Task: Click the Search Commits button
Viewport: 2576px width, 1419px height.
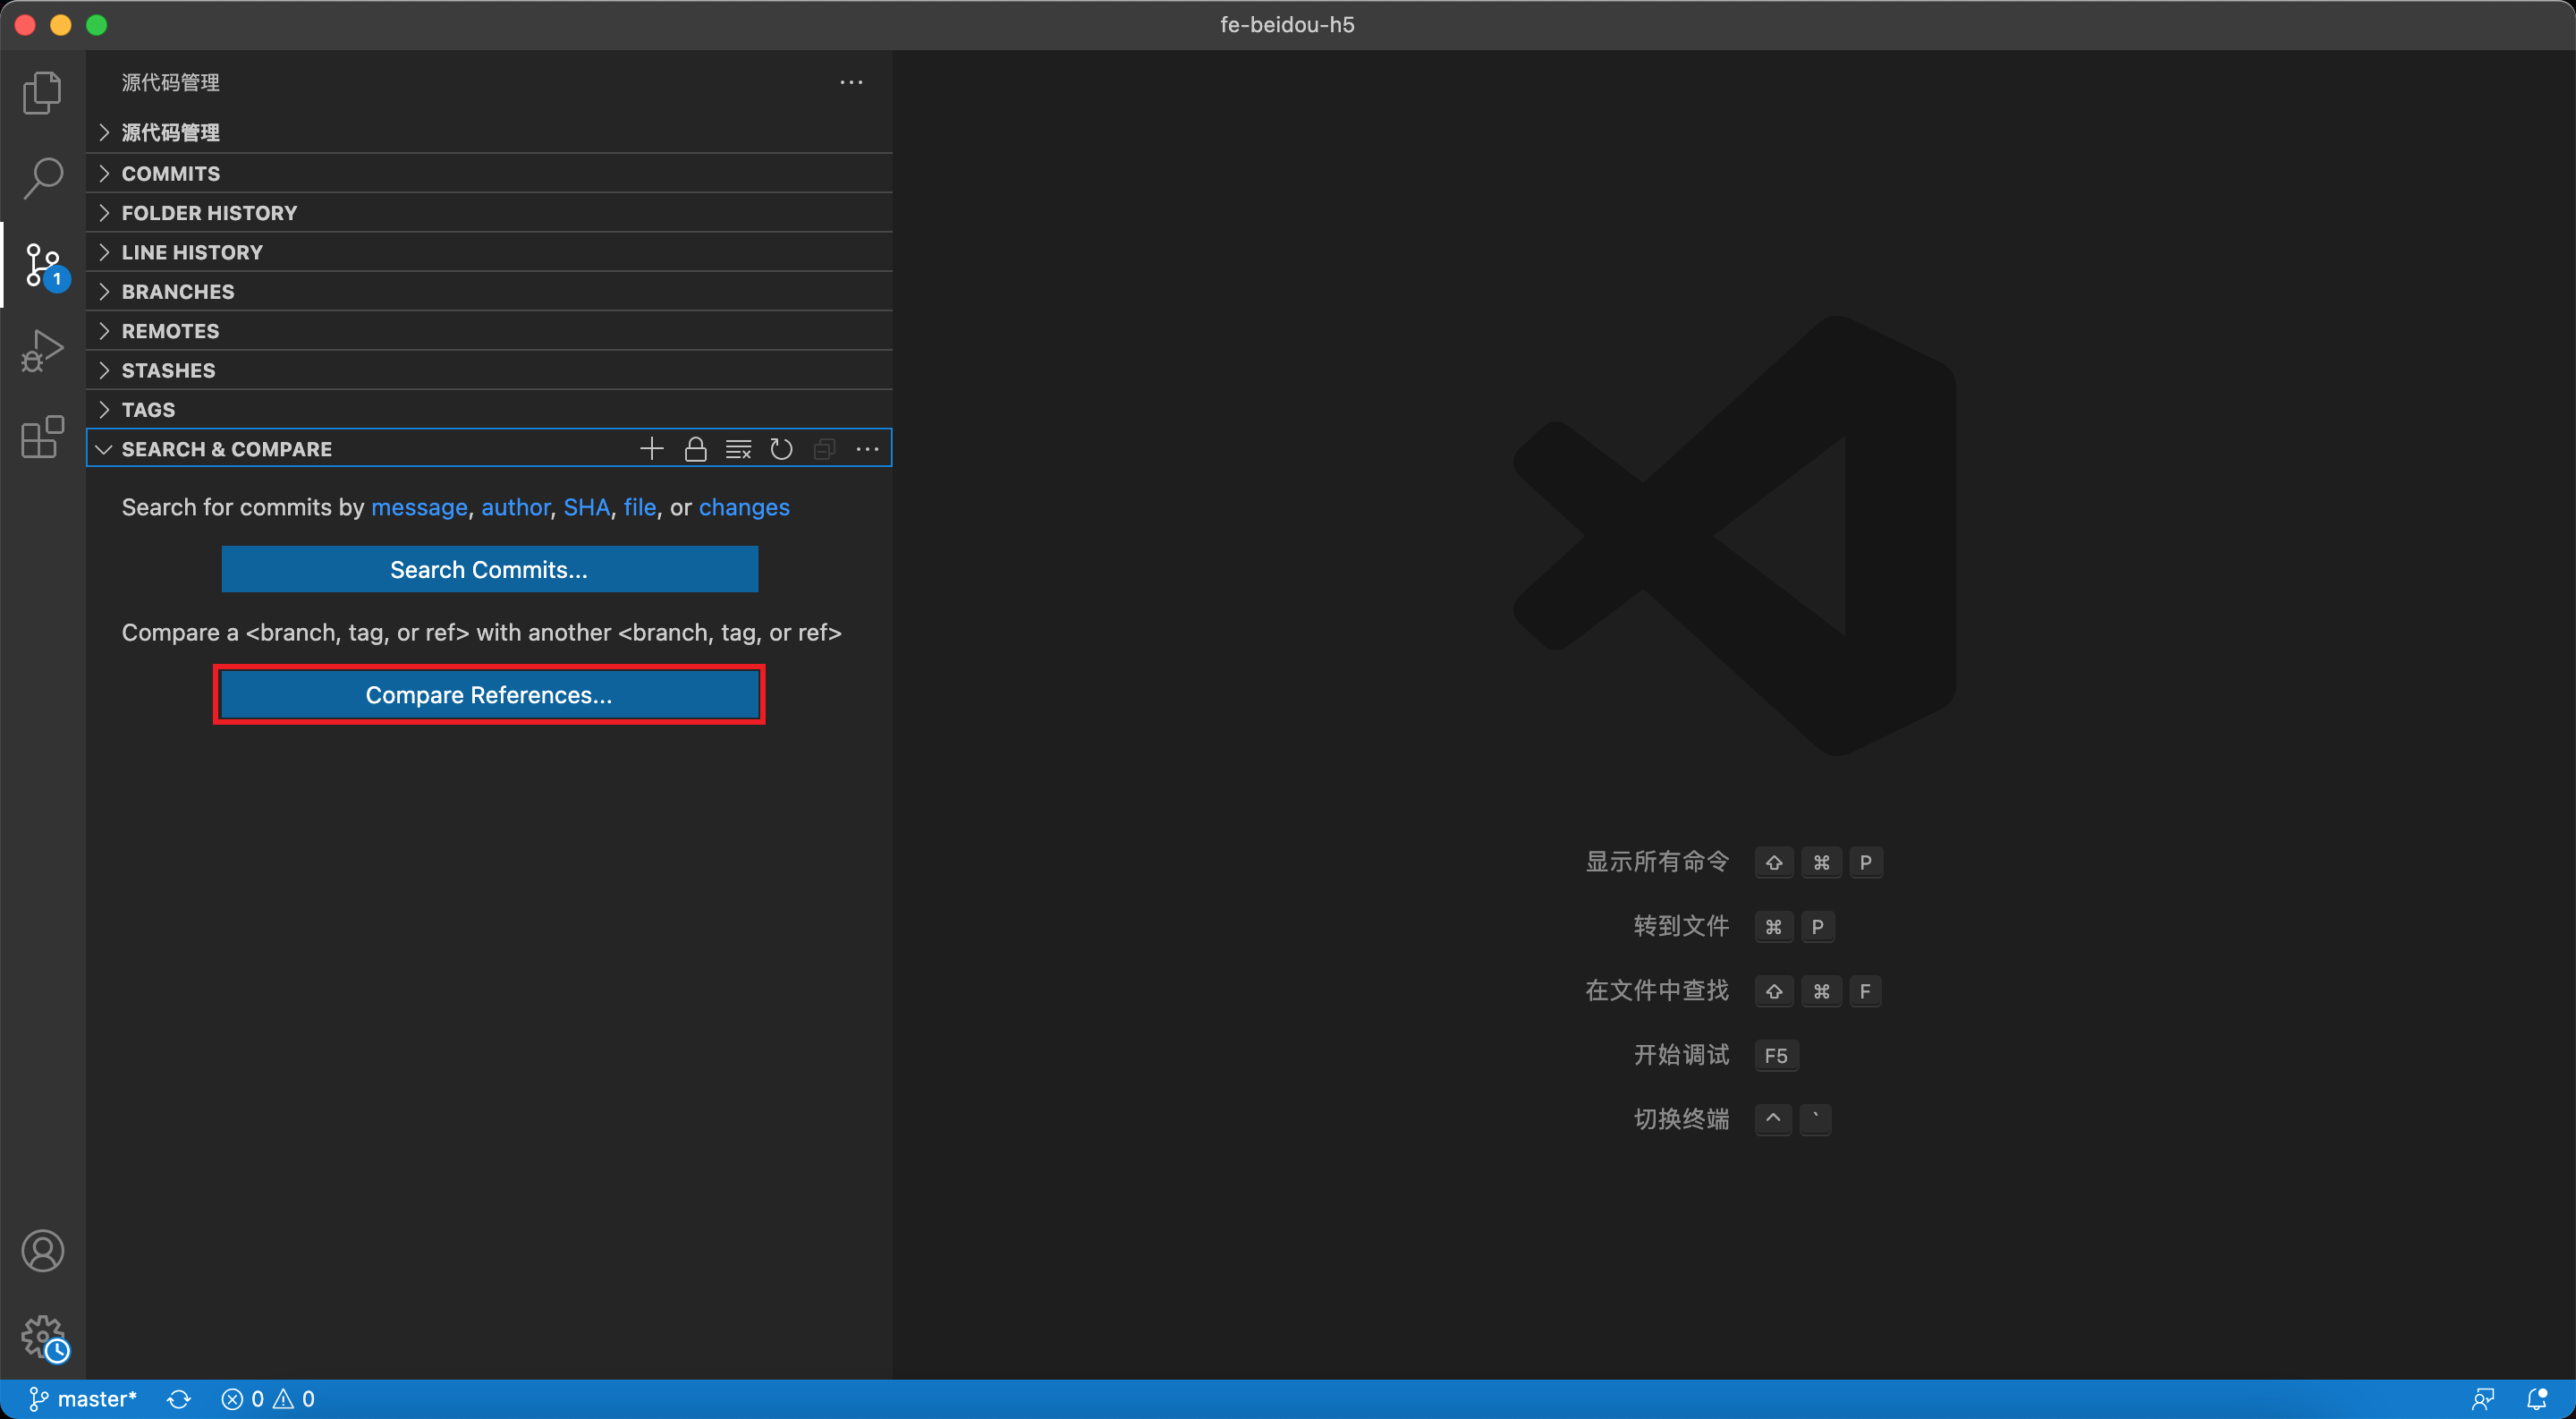Action: coord(489,569)
